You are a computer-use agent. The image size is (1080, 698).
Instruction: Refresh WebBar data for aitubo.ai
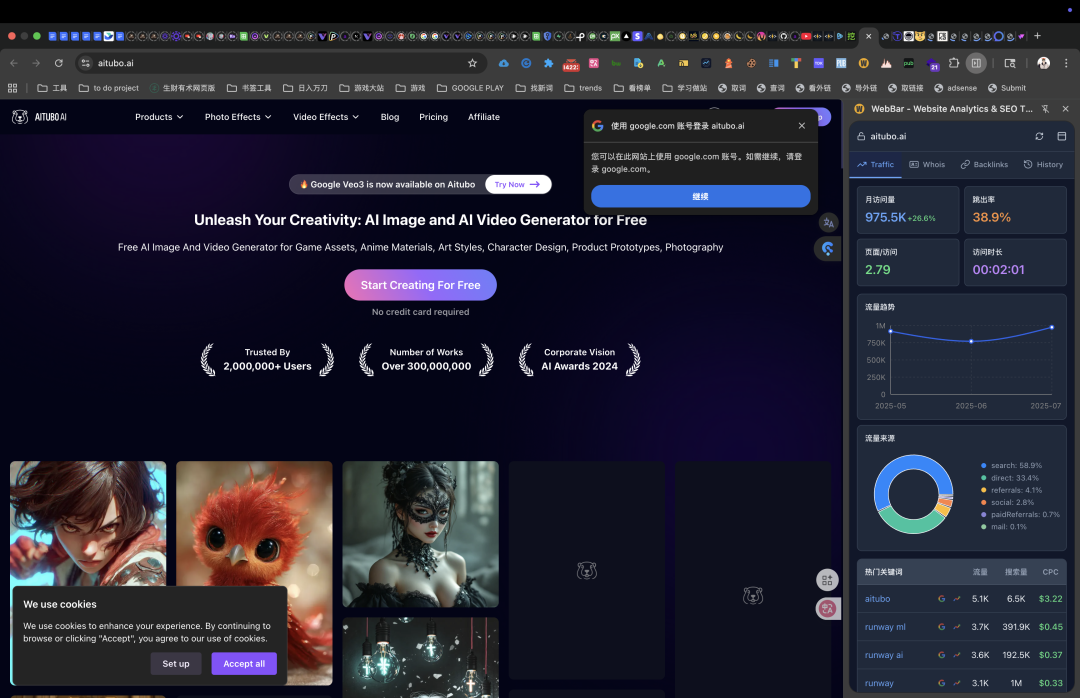(x=1039, y=136)
